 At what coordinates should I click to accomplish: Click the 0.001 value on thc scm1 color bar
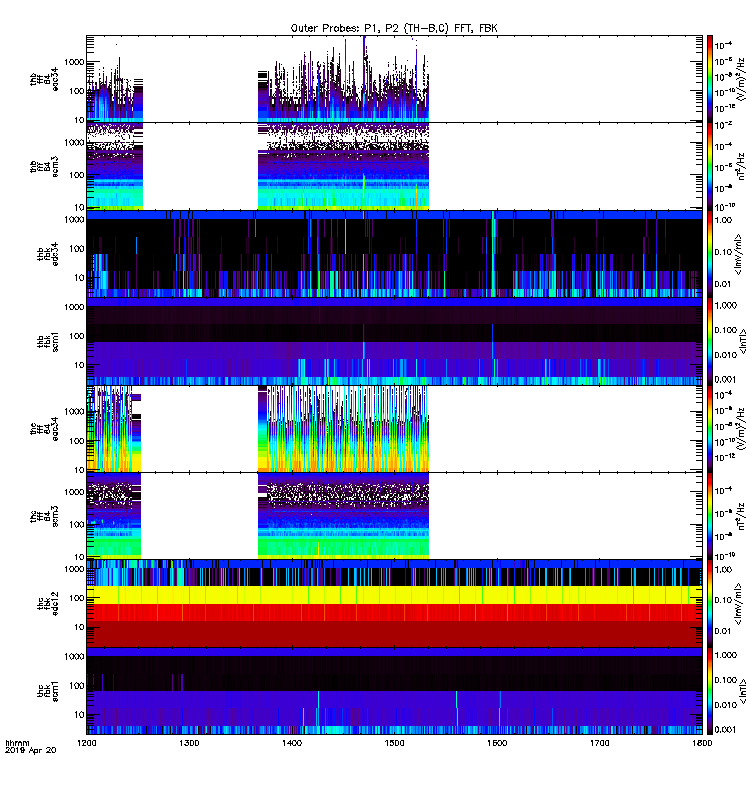coord(726,730)
